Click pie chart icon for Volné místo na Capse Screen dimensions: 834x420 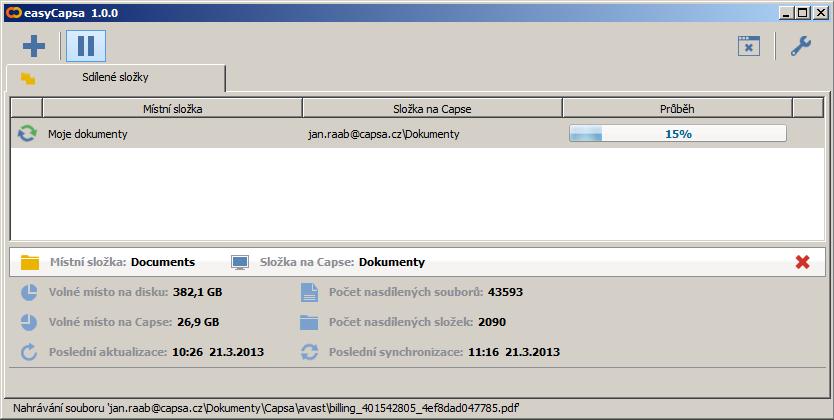click(x=29, y=322)
